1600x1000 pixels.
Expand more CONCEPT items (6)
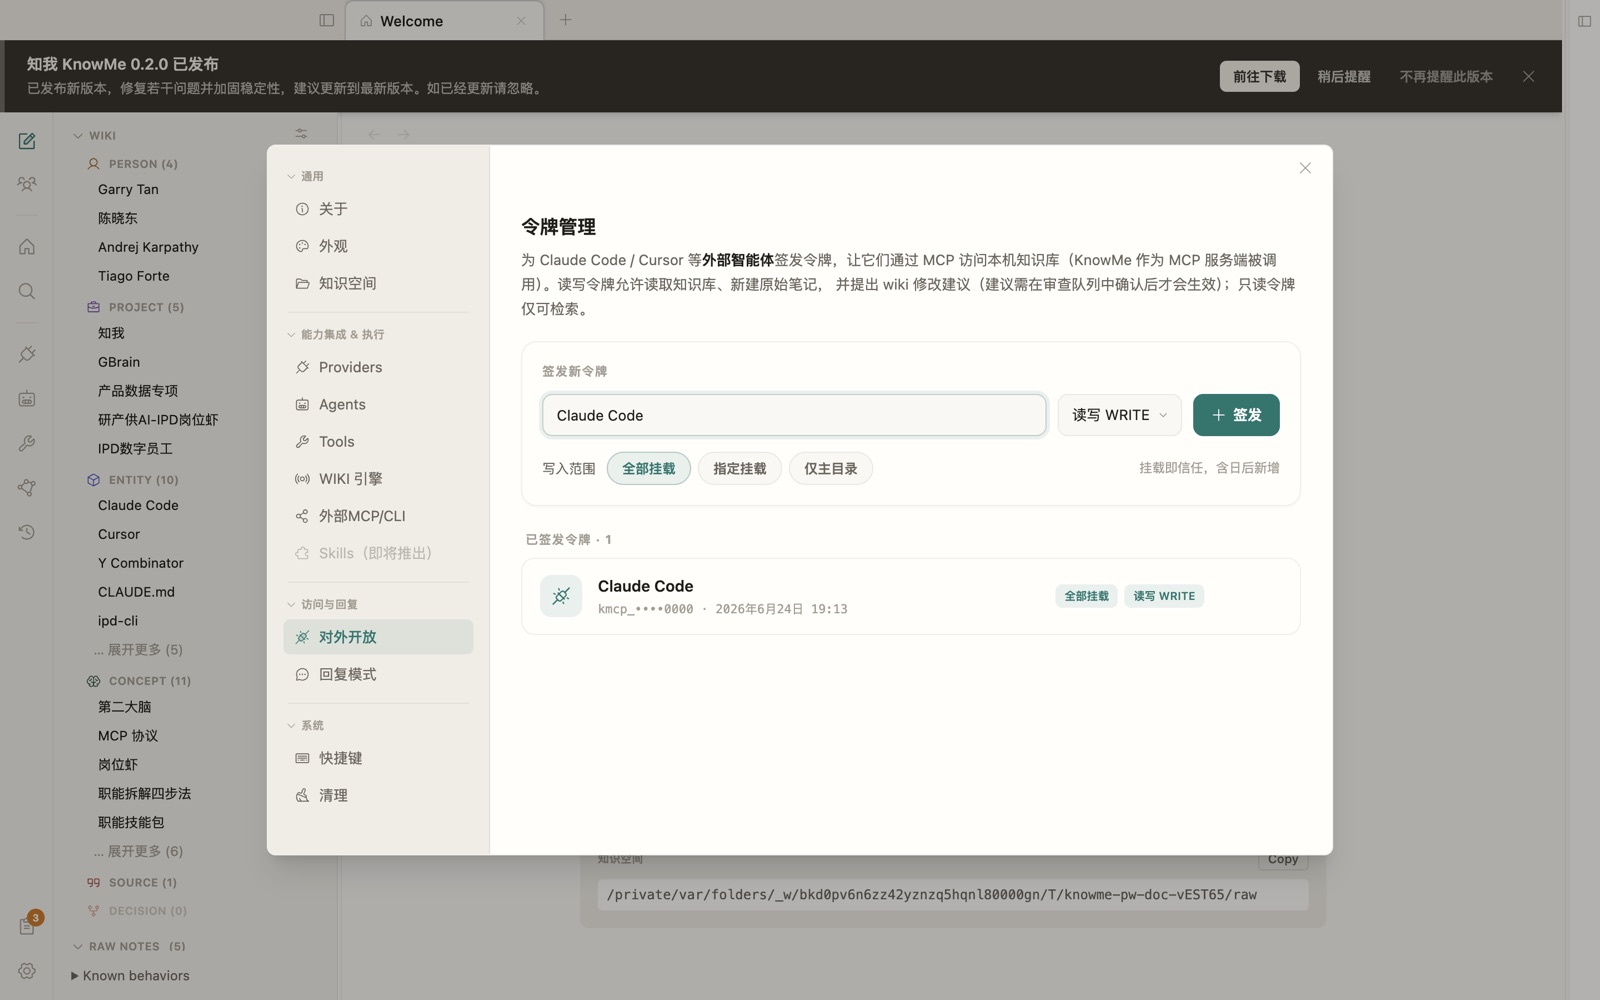point(138,851)
